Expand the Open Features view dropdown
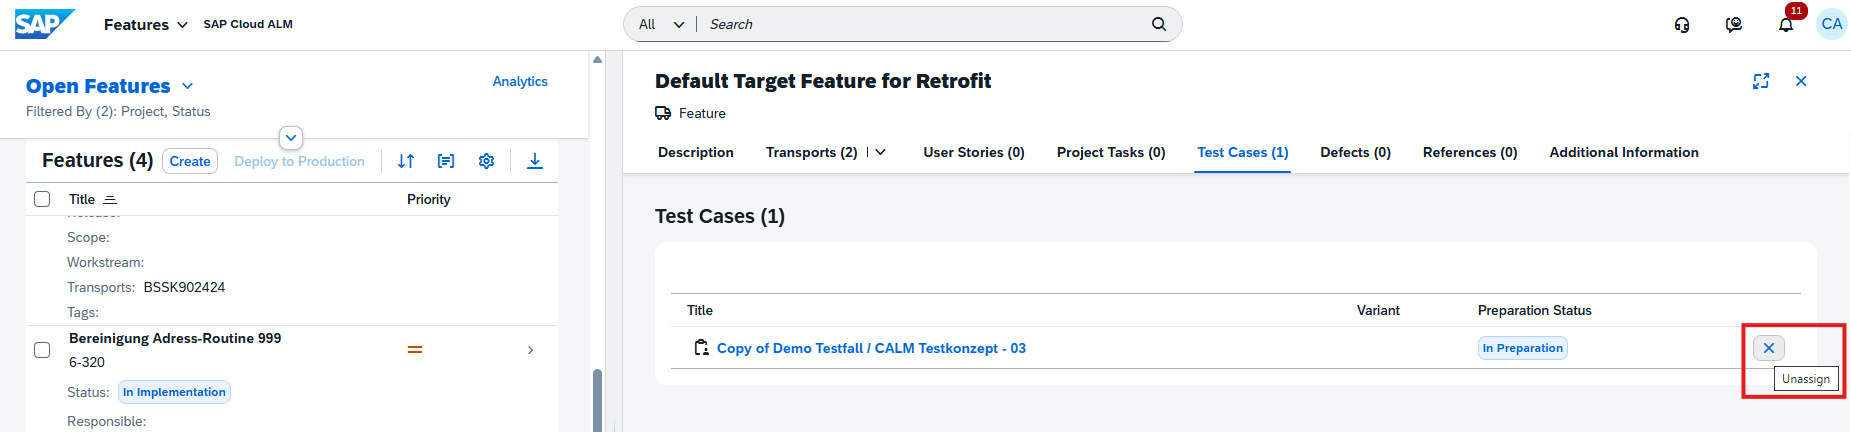This screenshot has width=1851, height=432. click(188, 86)
